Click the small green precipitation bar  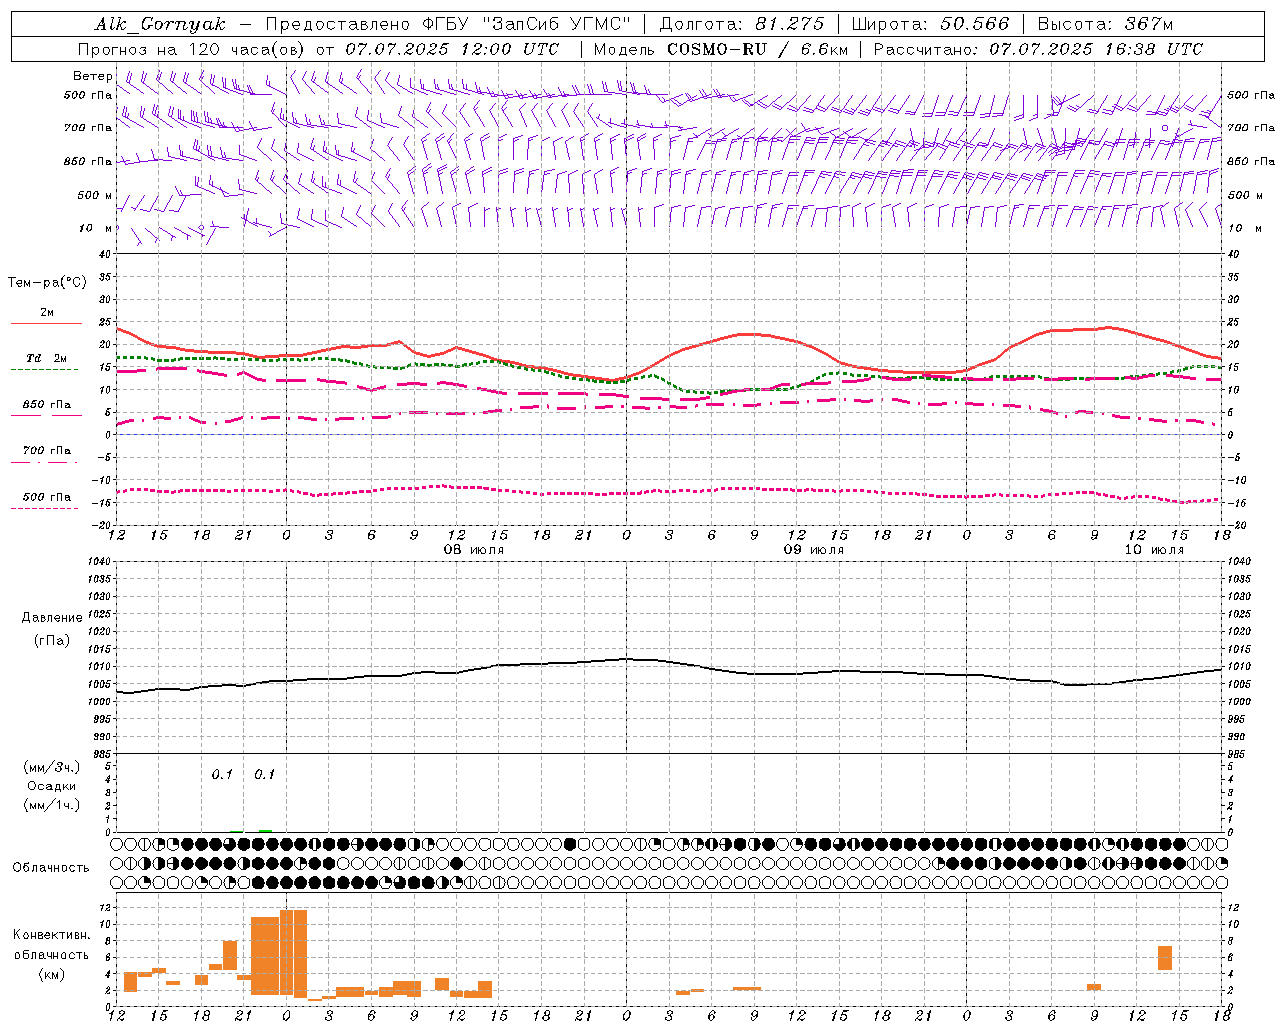(x=265, y=830)
